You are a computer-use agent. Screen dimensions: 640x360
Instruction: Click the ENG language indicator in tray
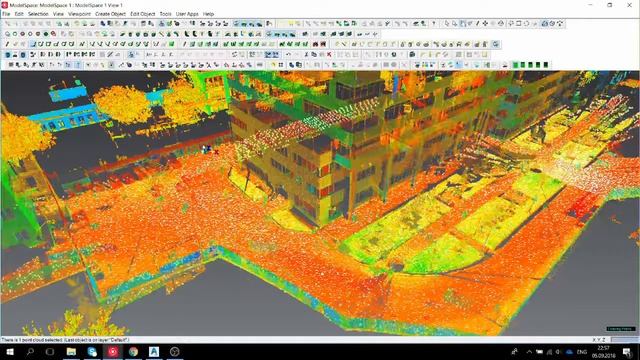point(582,352)
